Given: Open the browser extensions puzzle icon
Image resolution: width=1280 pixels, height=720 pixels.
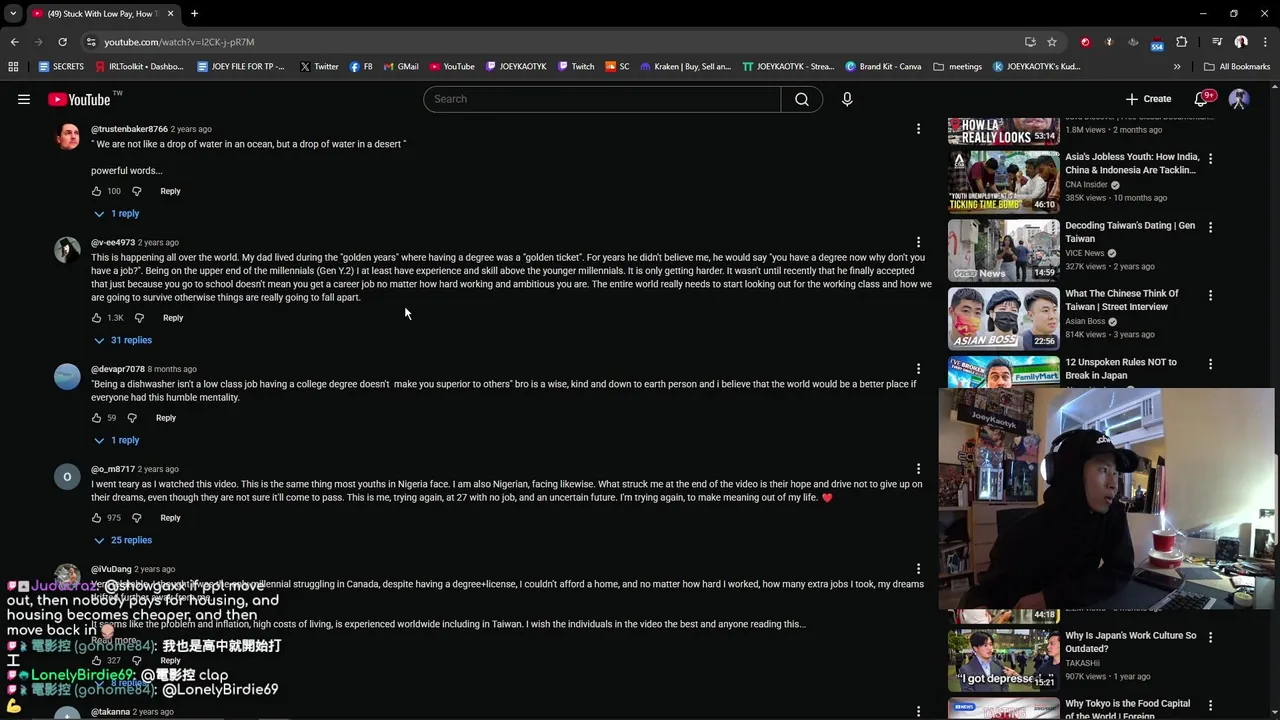Looking at the screenshot, I should 1182,42.
